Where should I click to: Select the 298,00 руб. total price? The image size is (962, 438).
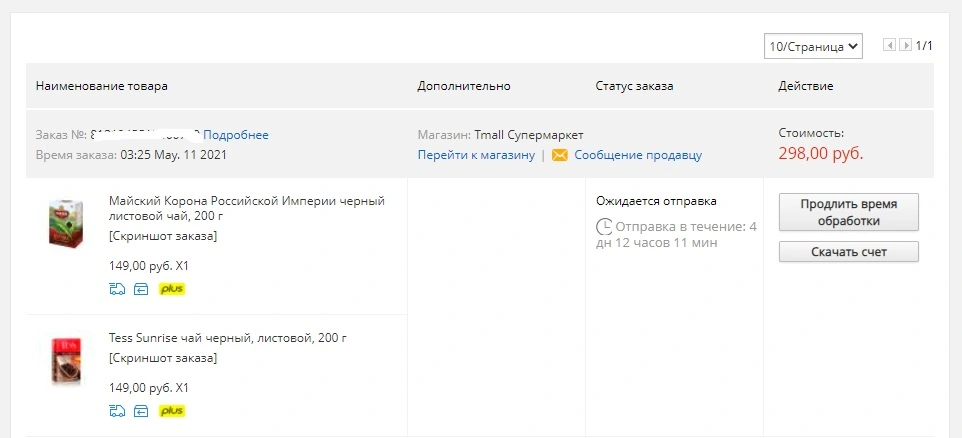coord(820,153)
